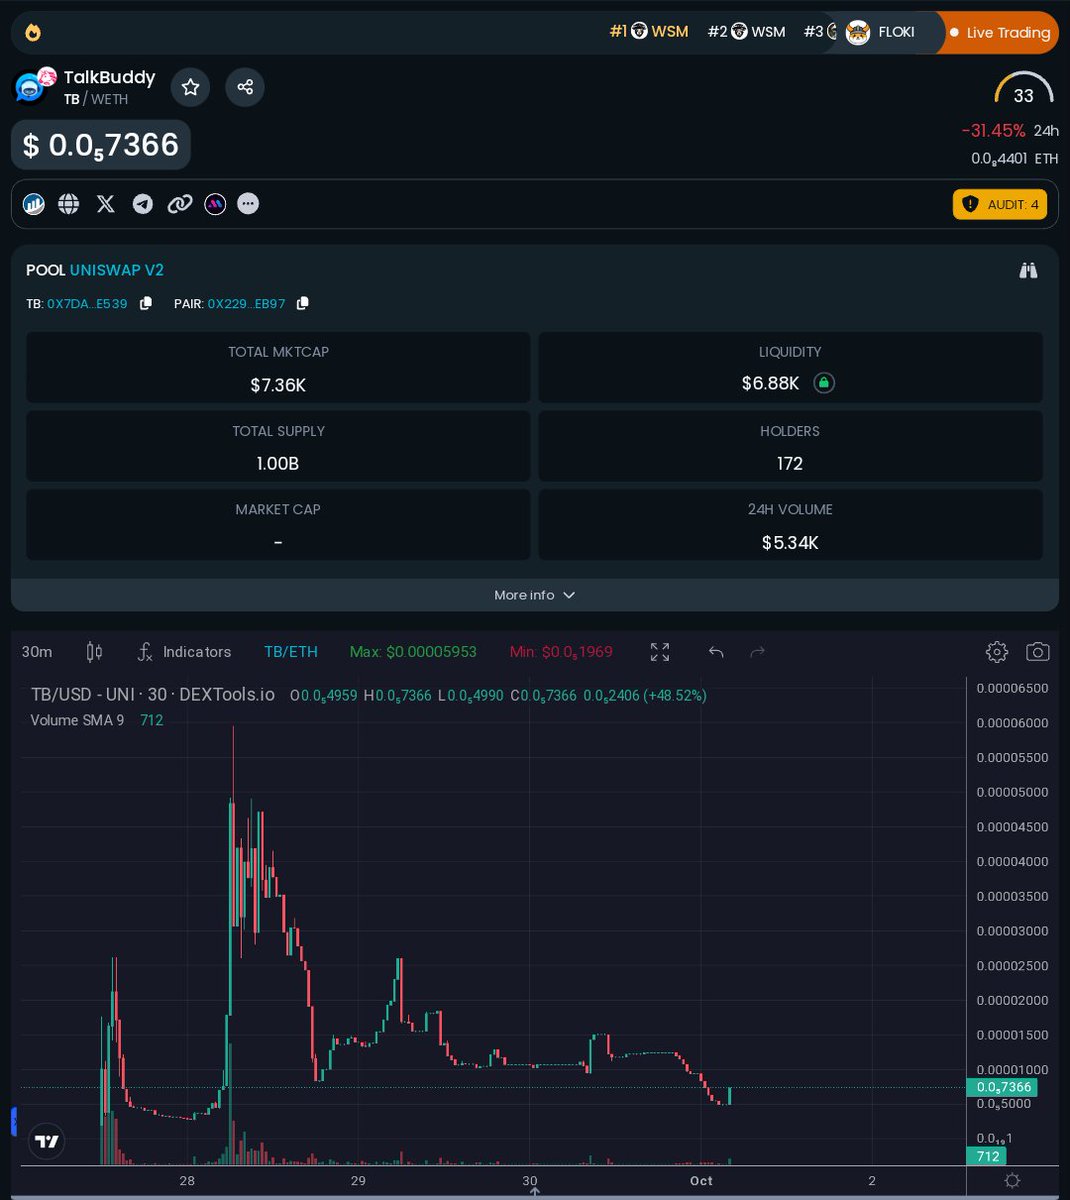Screen dimensions: 1070x1200
Task: Expand the More info section
Action: pyautogui.click(x=535, y=595)
